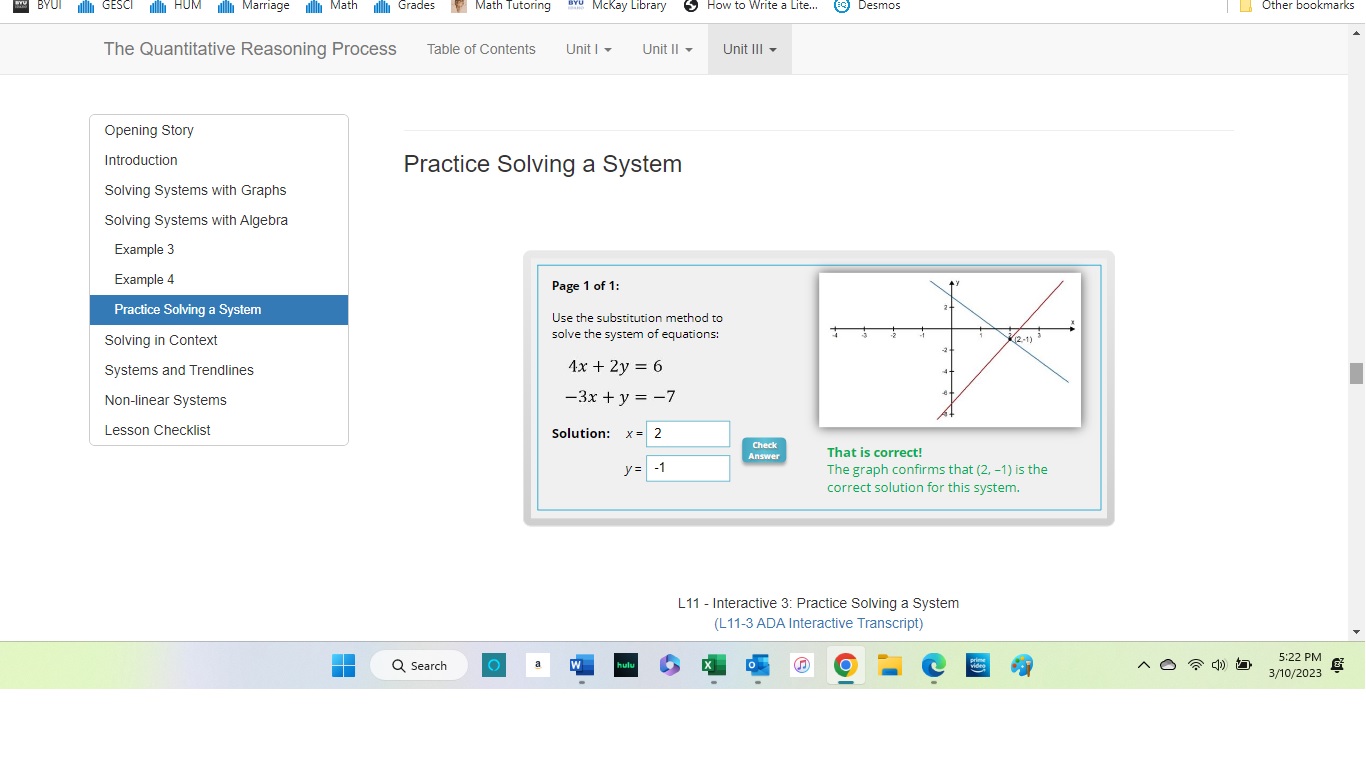Open the HUM bookmark

coord(175,6)
